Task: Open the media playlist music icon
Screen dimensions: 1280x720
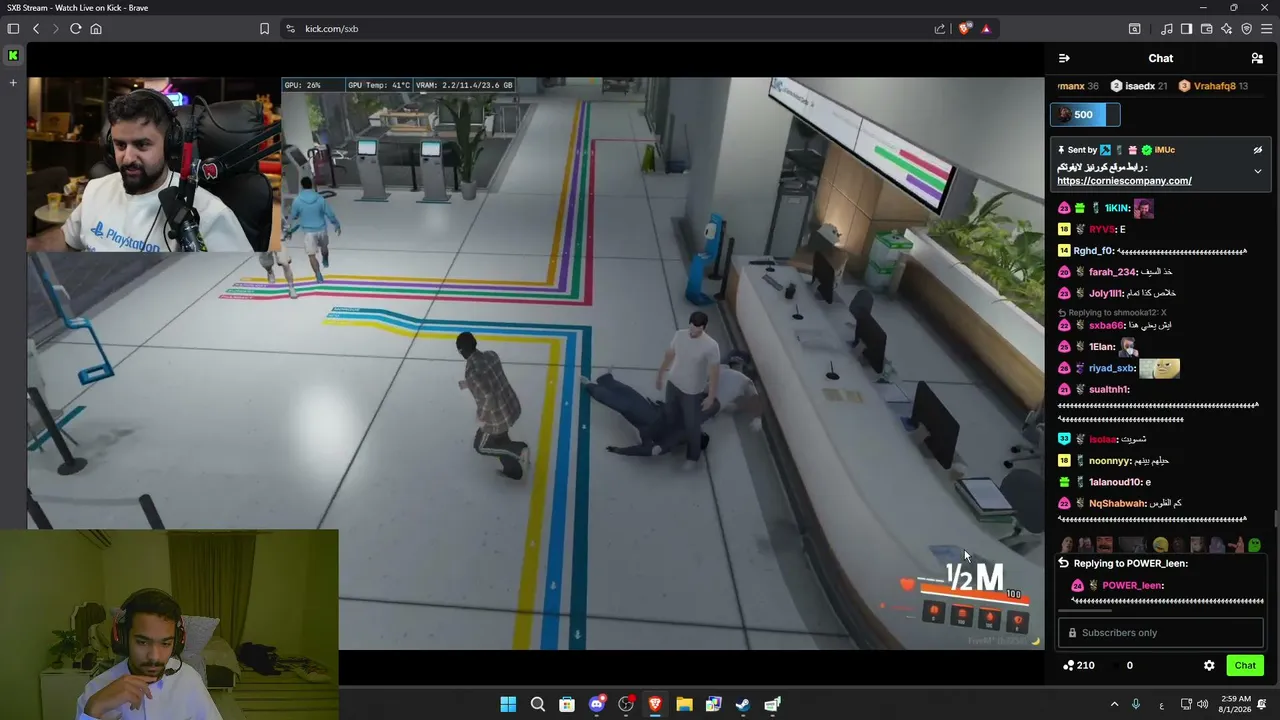Action: coord(1167,29)
